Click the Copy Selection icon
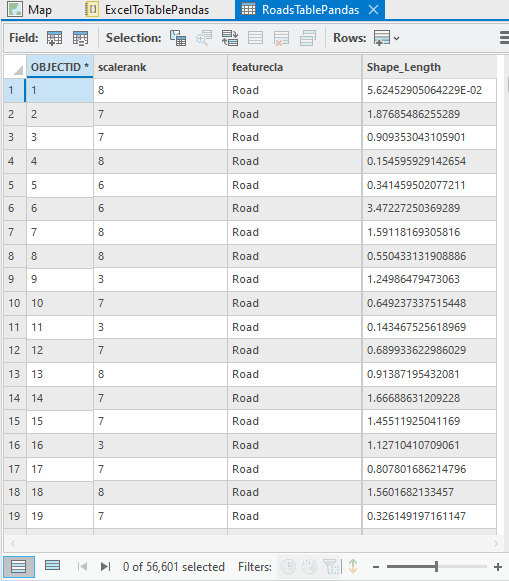Screen dimensions: 509x581 (308, 38)
